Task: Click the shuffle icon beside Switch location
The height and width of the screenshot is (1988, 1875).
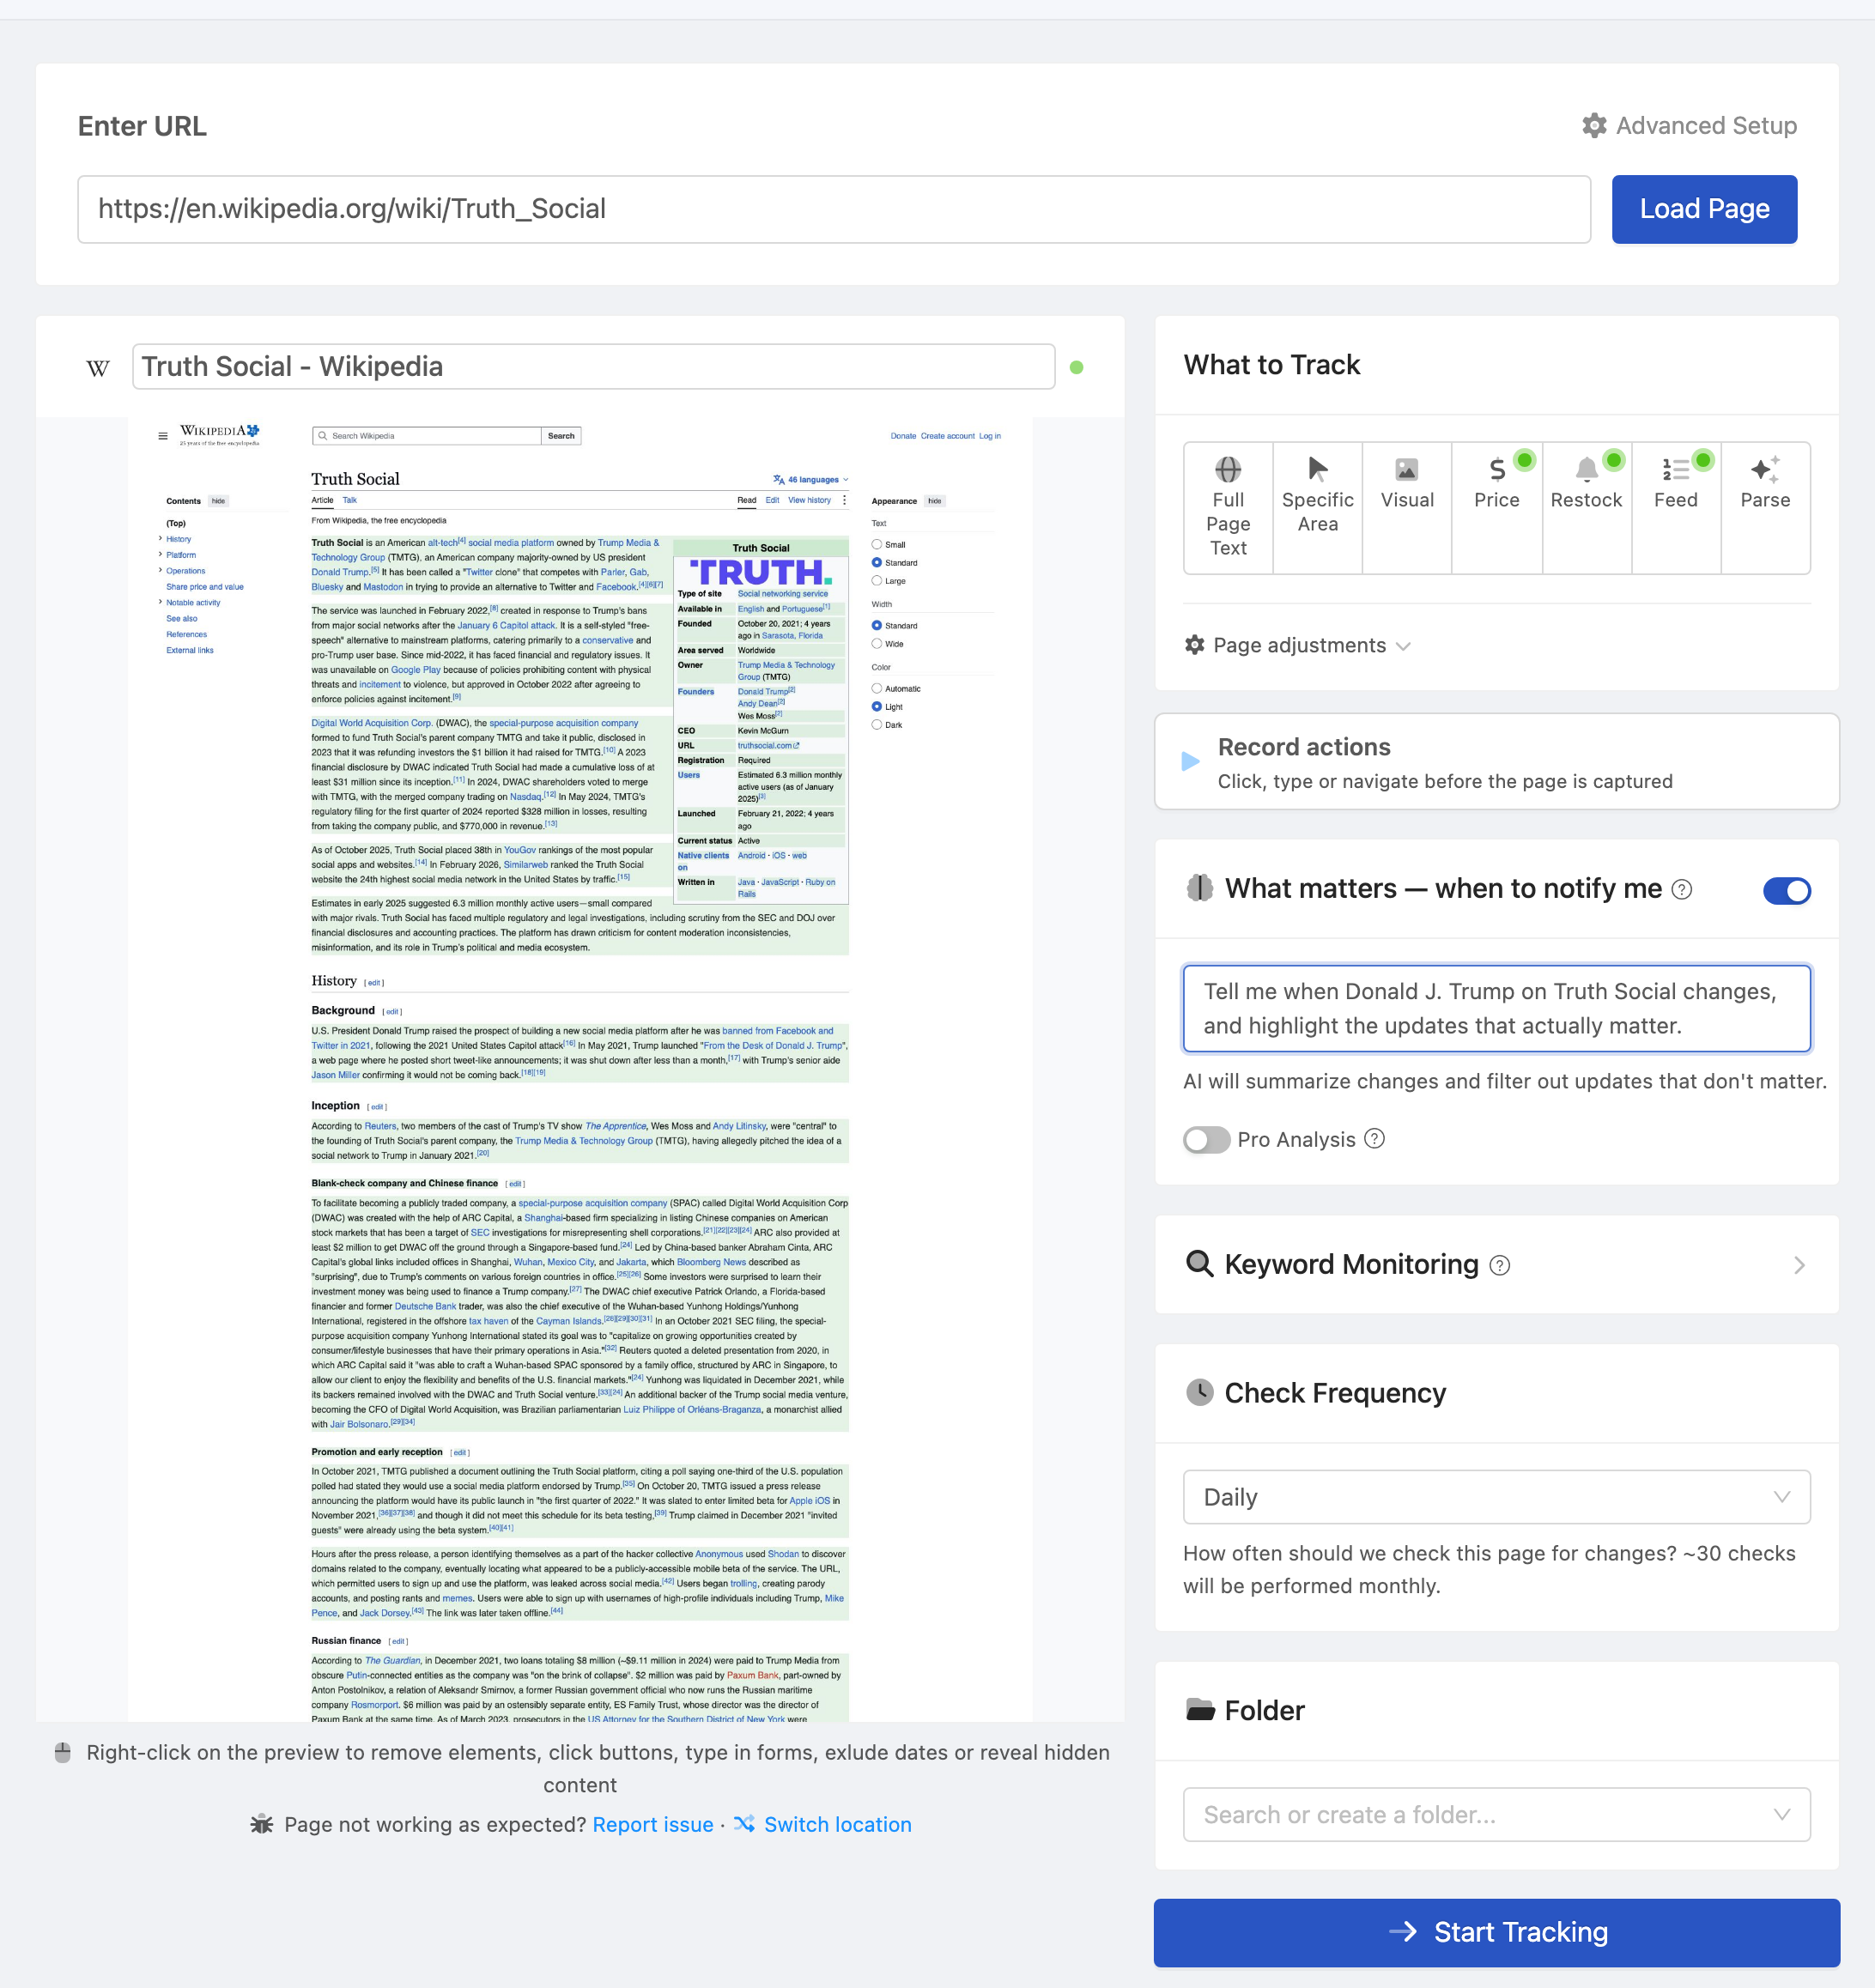Action: 744,1824
